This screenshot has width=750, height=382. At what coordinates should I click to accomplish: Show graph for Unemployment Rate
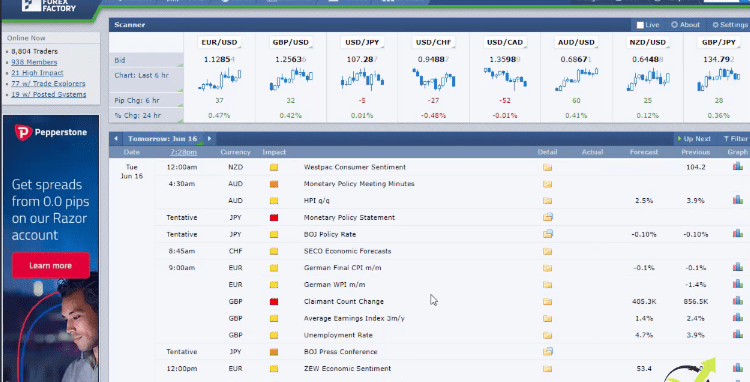point(738,334)
